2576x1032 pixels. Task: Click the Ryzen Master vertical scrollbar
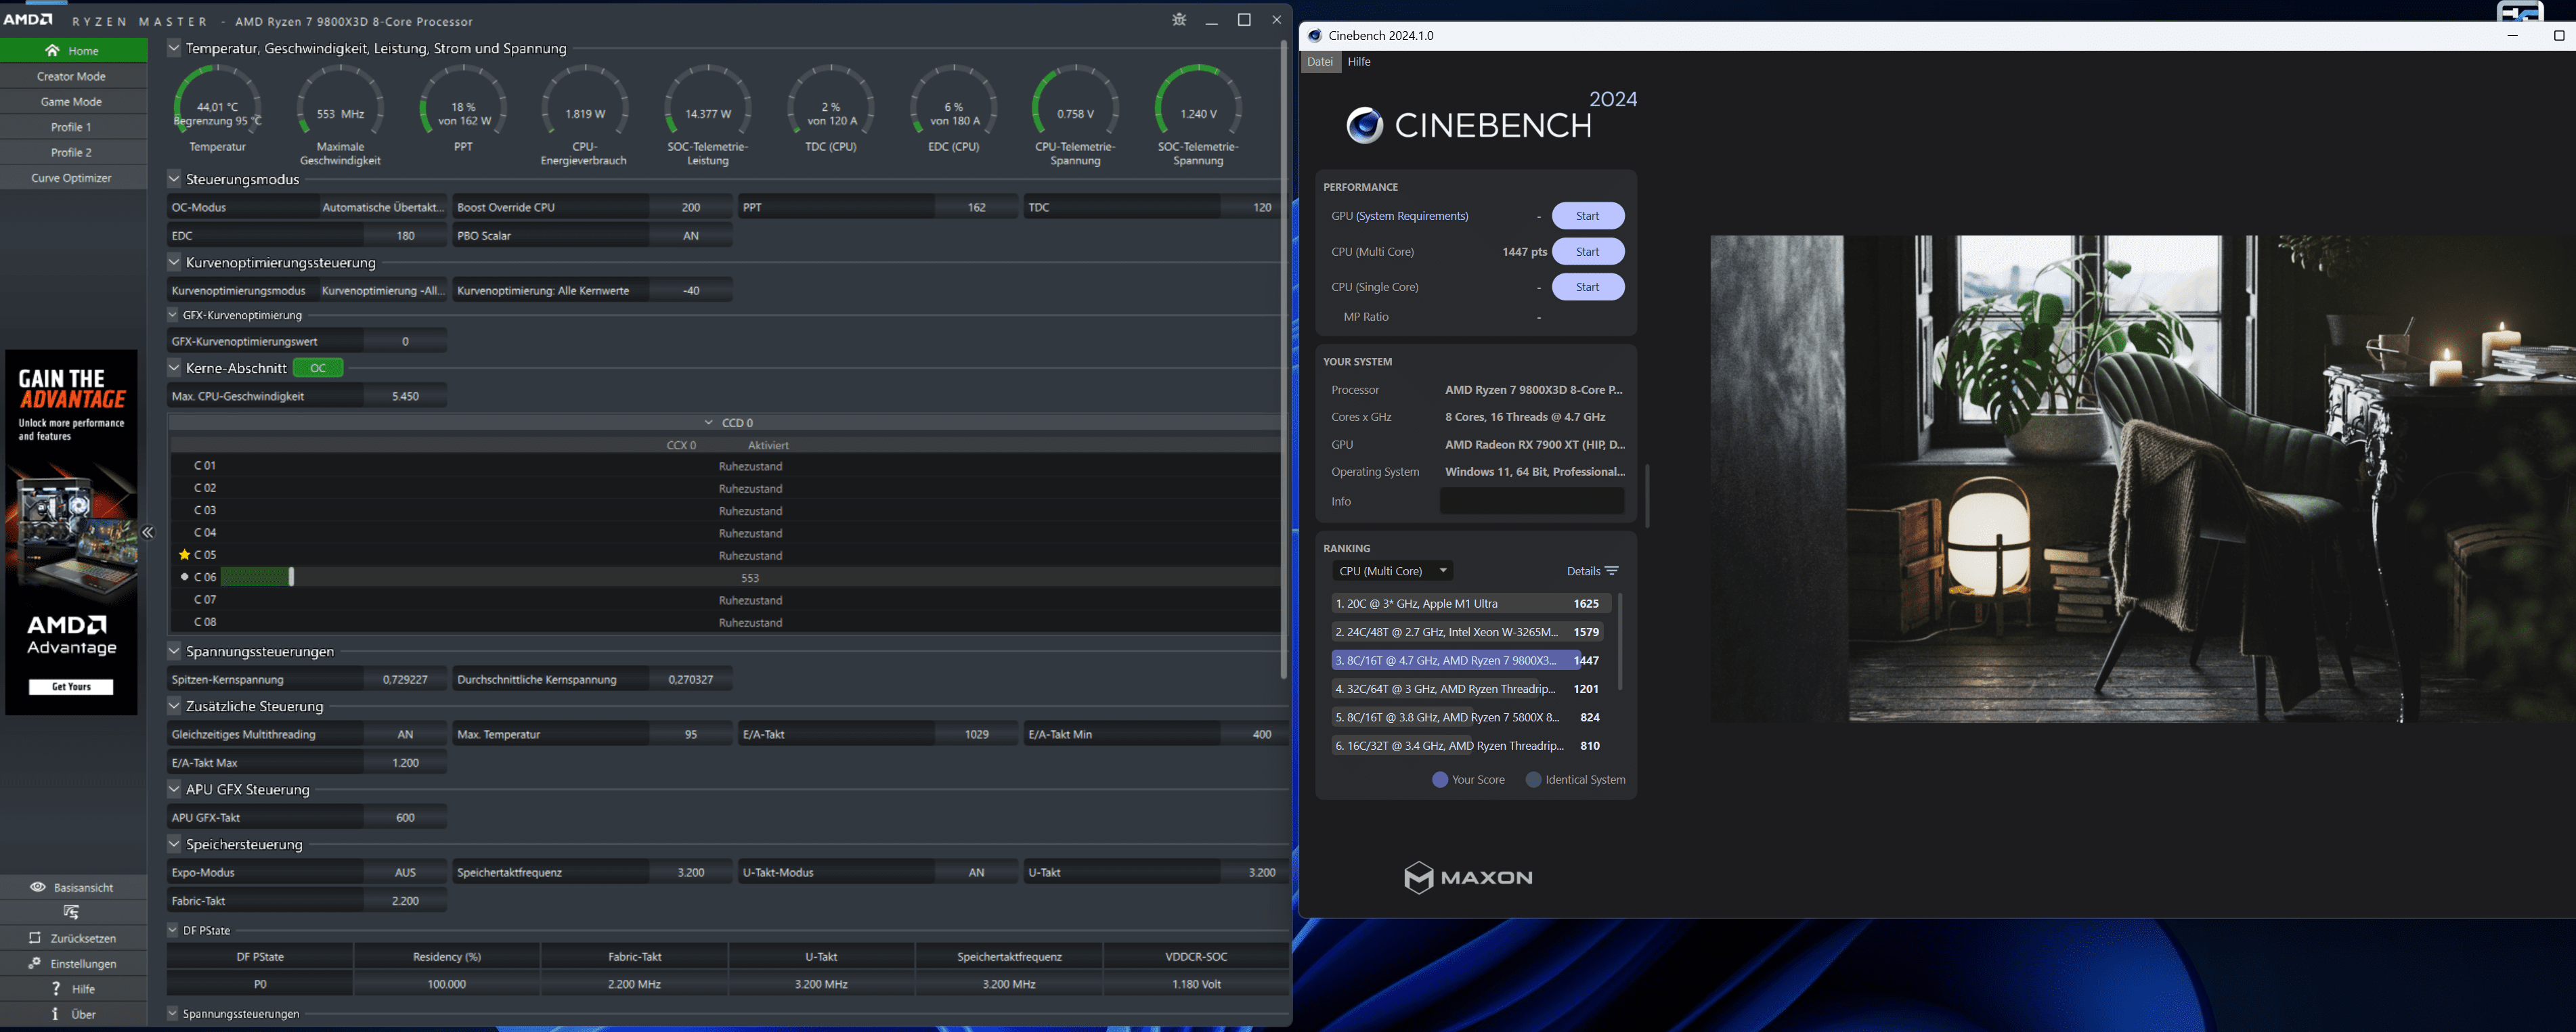[1284, 360]
